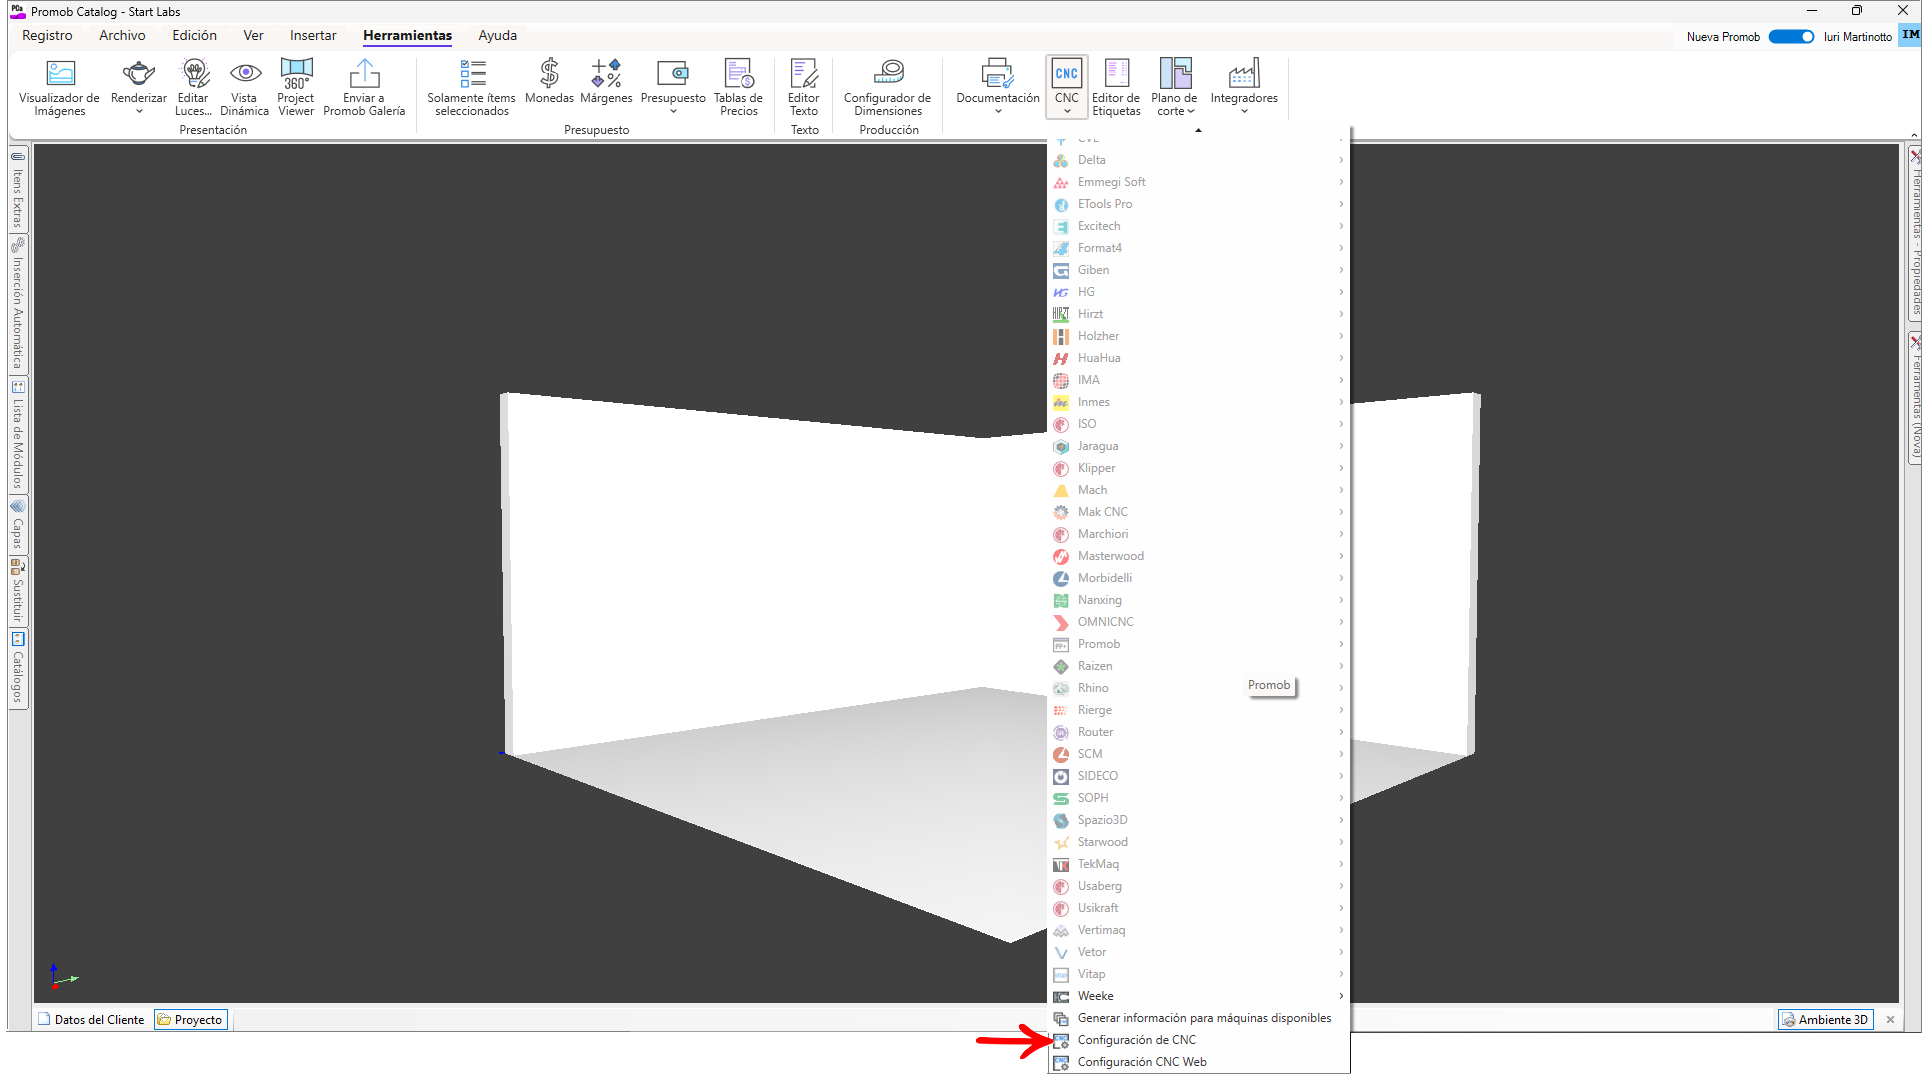Expand Renderizar dropdown arrow
1922x1080 pixels.
tap(139, 112)
